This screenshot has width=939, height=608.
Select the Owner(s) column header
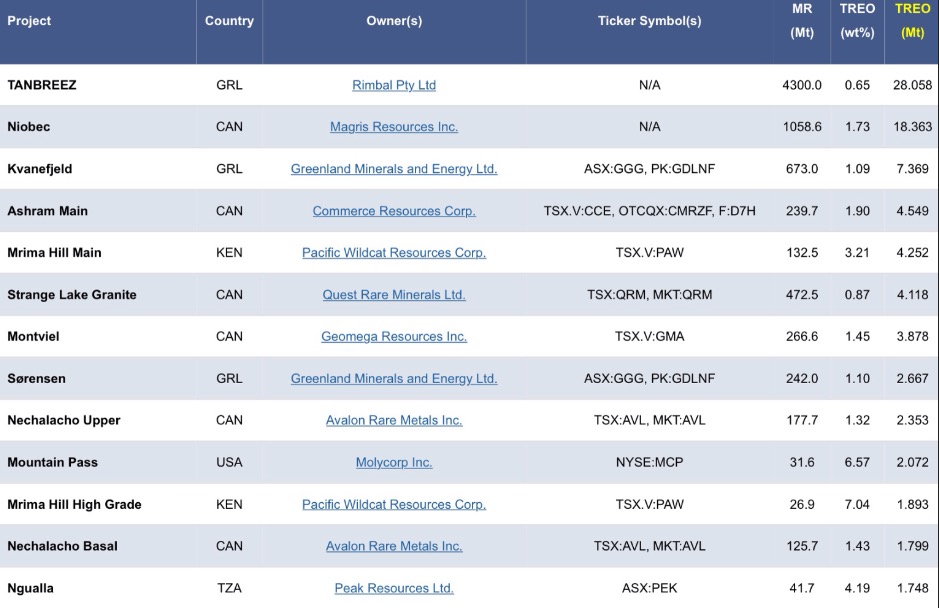(x=394, y=21)
